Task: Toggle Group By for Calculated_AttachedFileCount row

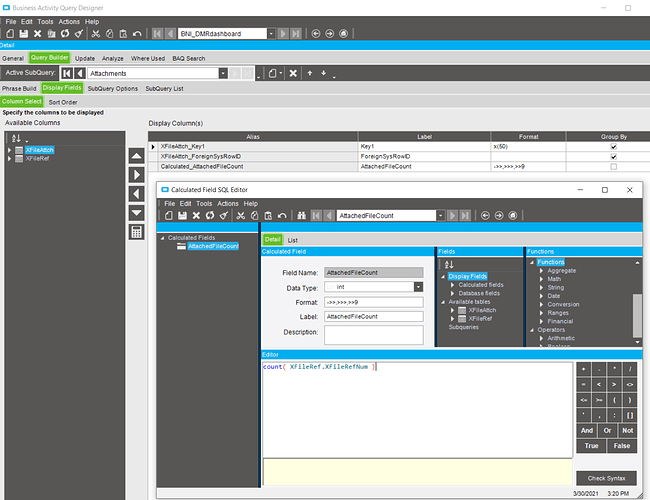Action: pos(613,166)
